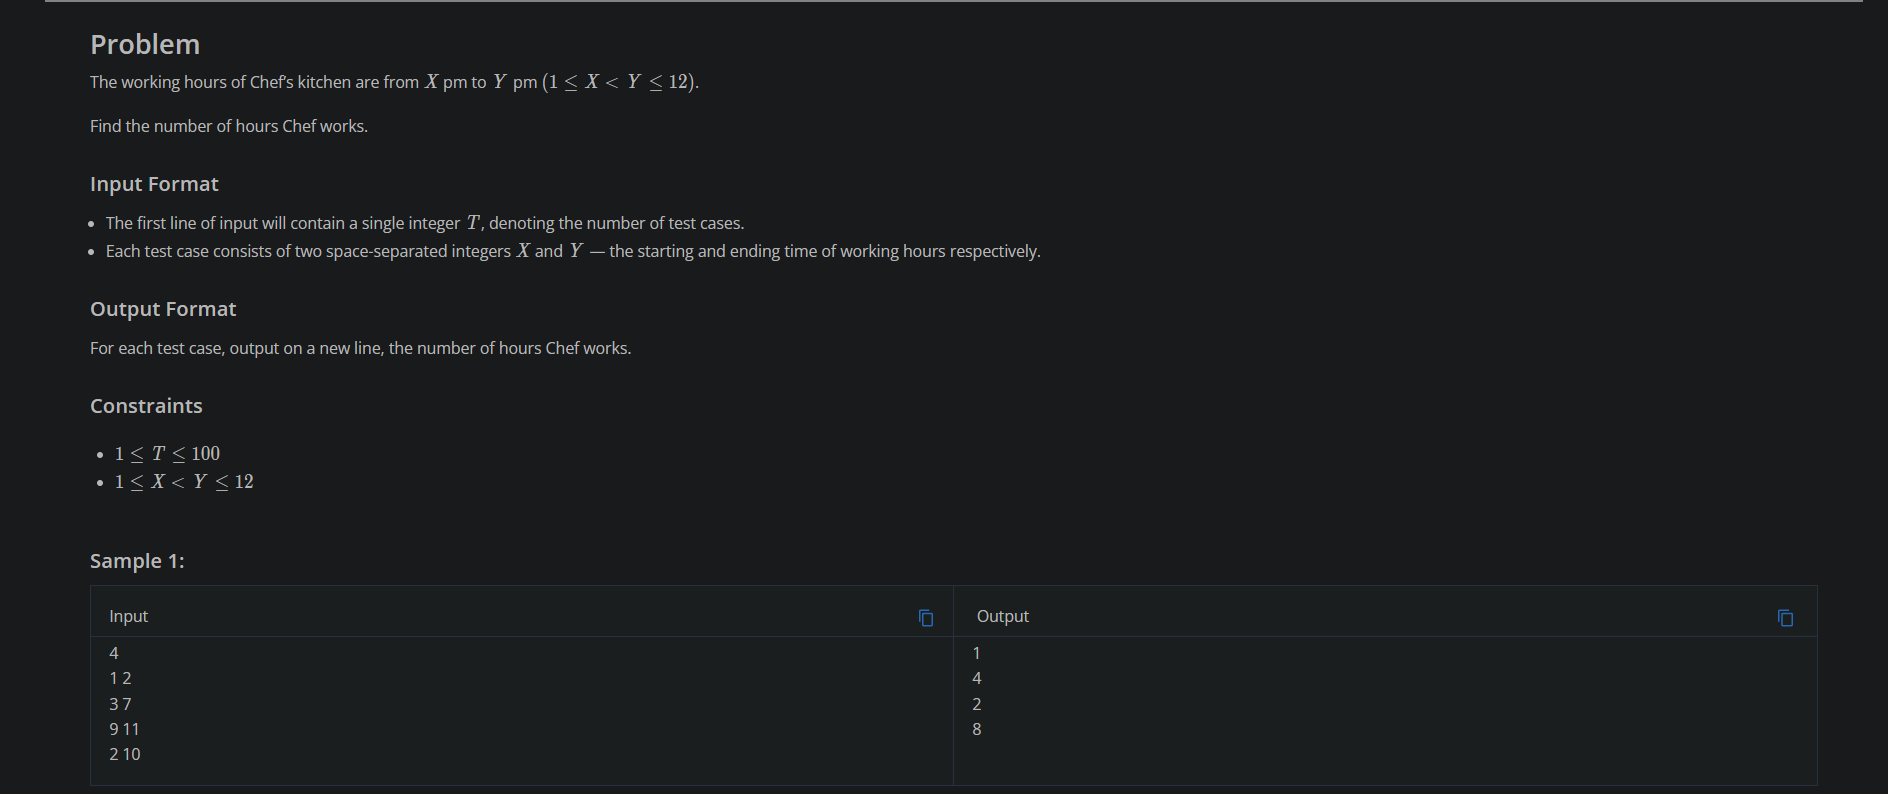Click the Input column label
The image size is (1888, 794).
128,616
